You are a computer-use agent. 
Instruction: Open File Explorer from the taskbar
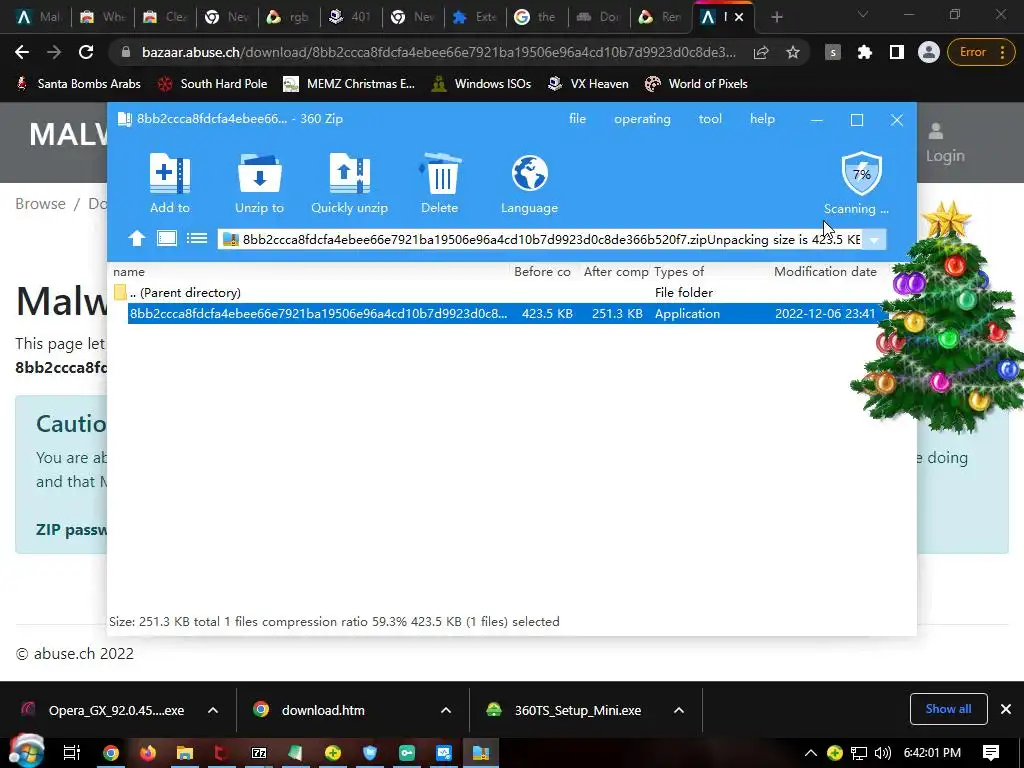tap(185, 753)
